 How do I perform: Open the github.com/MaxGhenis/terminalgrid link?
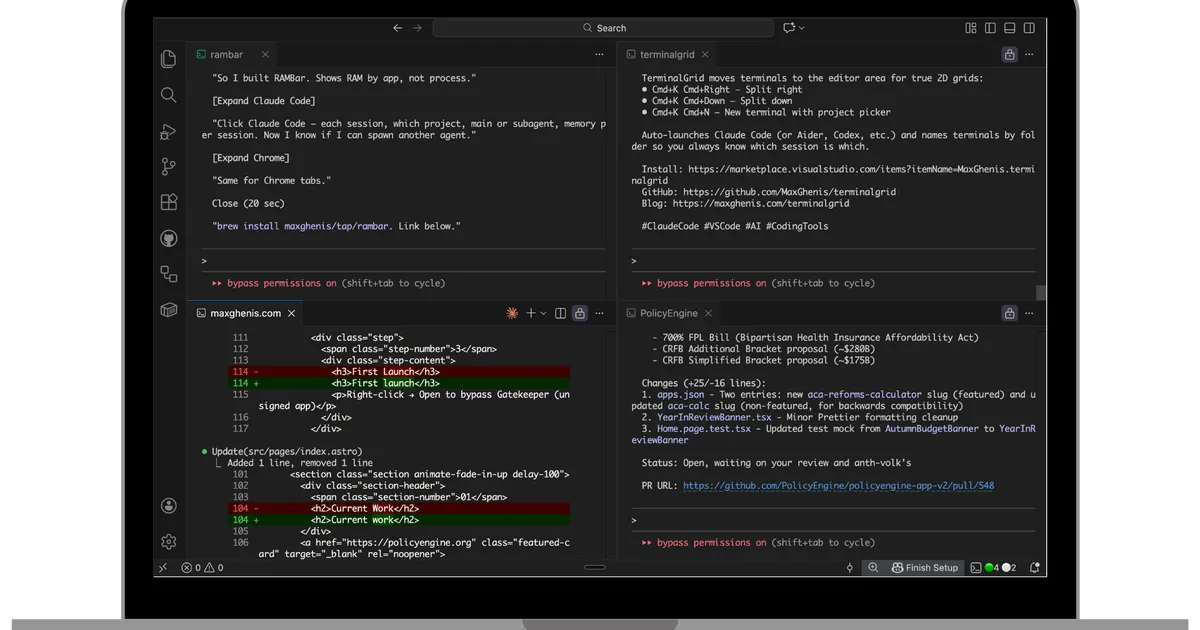789,192
